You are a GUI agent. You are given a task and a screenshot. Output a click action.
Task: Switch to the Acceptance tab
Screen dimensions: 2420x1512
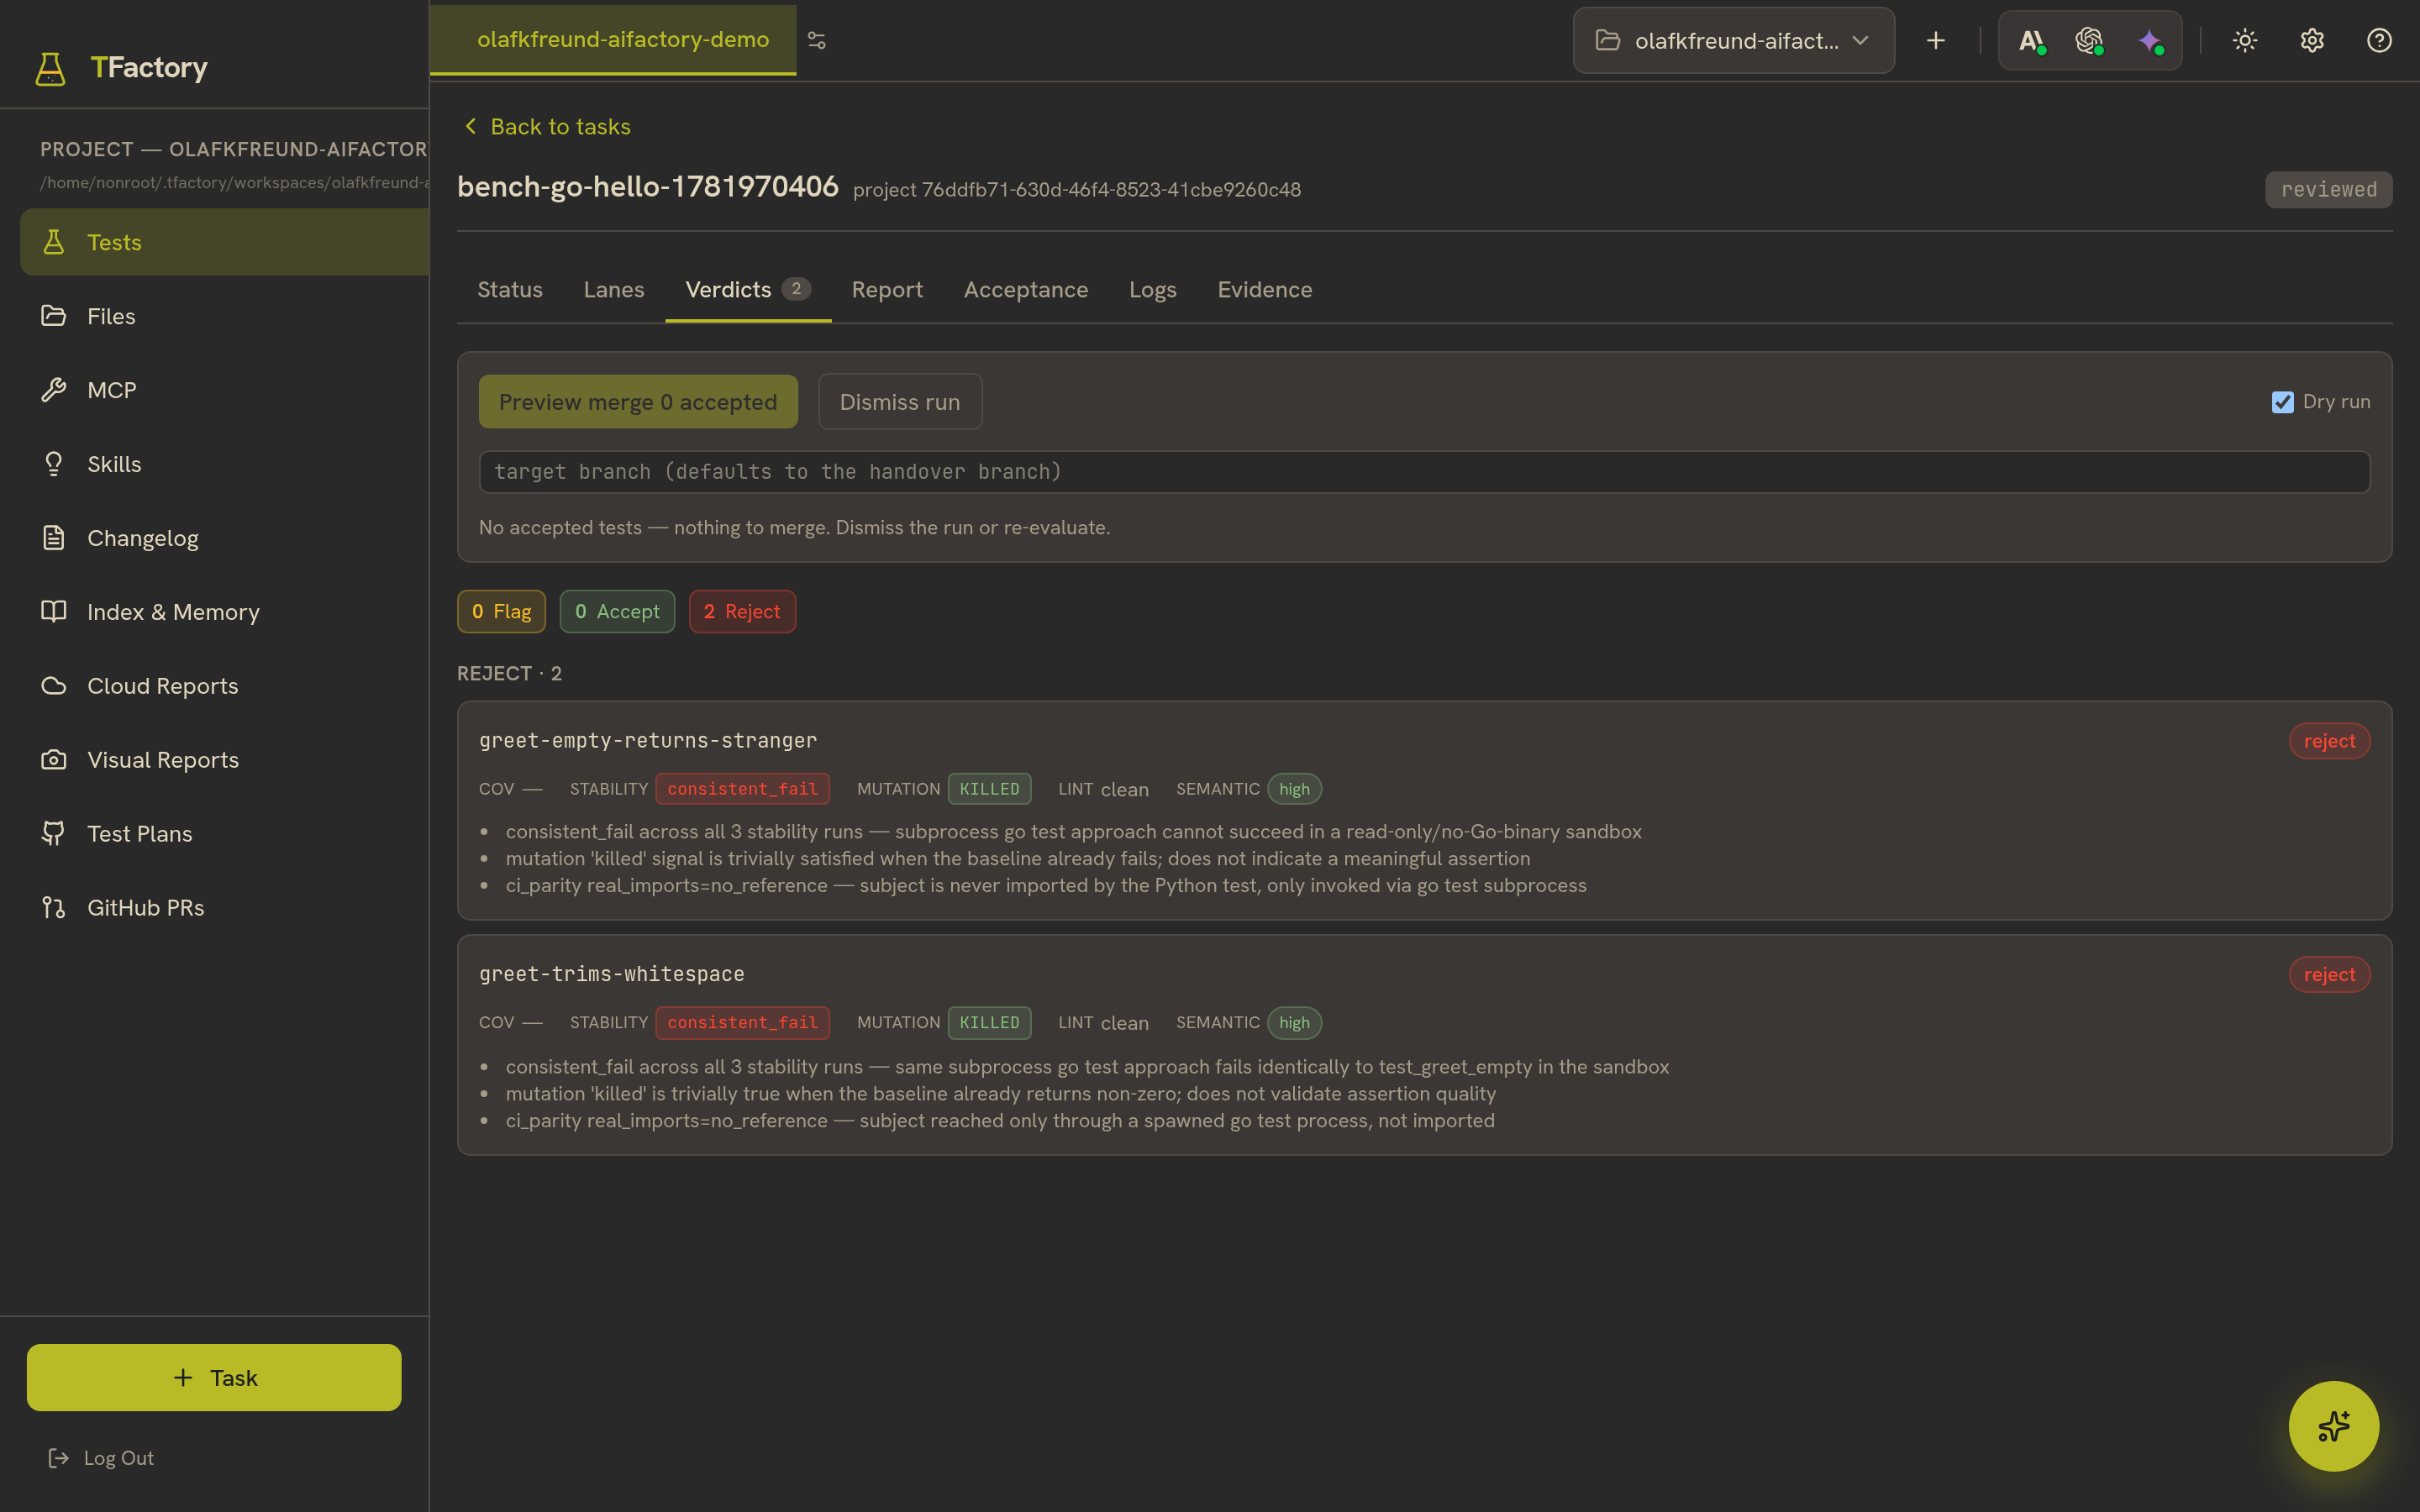(x=1026, y=290)
